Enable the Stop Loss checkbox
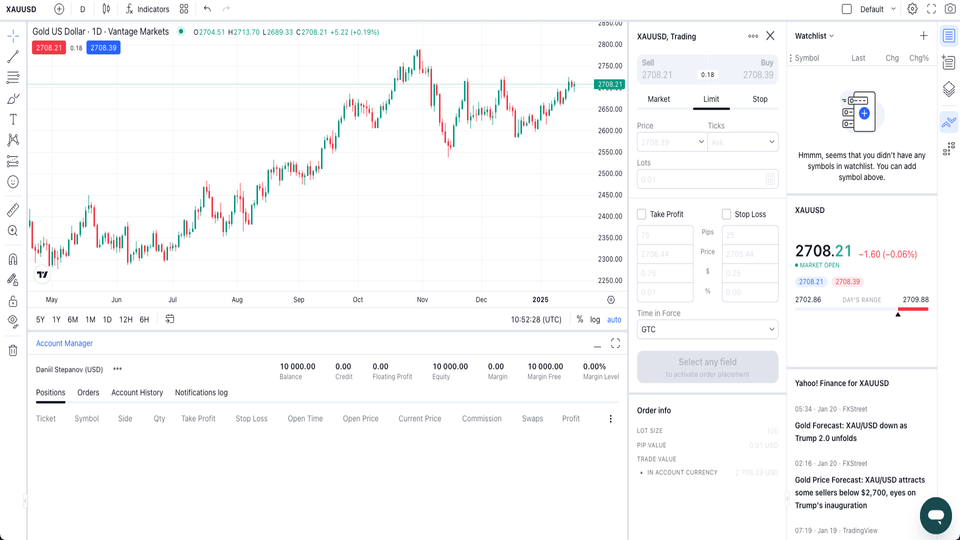The height and width of the screenshot is (540, 960). 726,214
